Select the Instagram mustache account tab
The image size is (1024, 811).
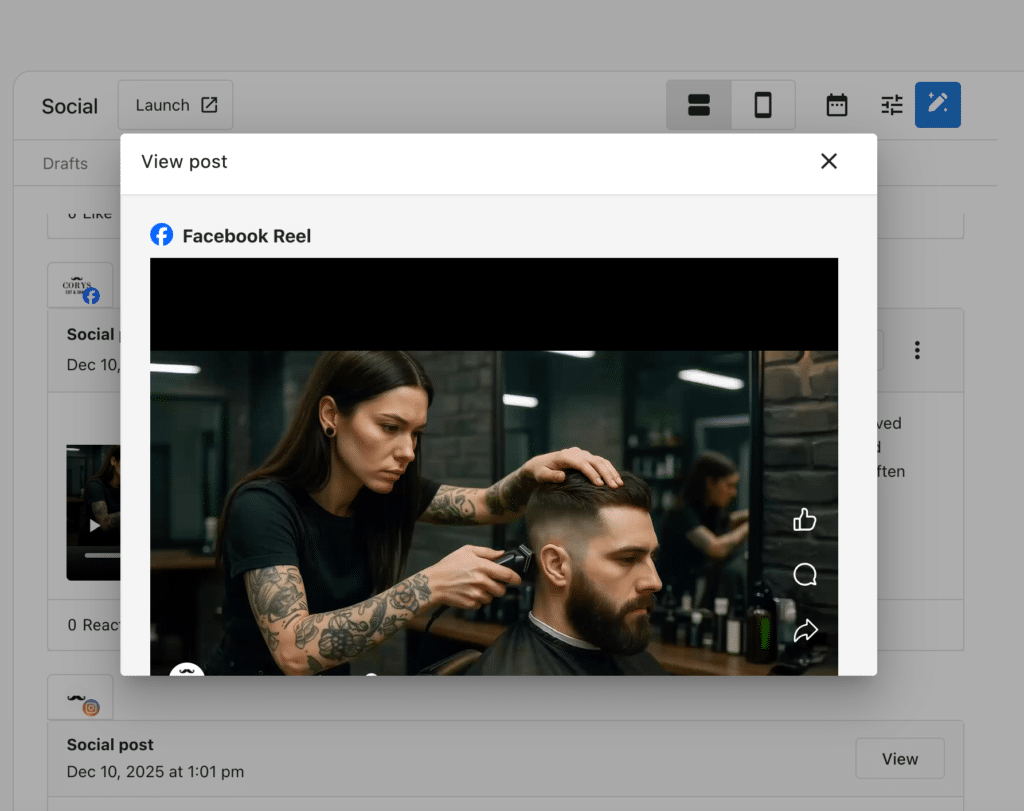pos(80,698)
